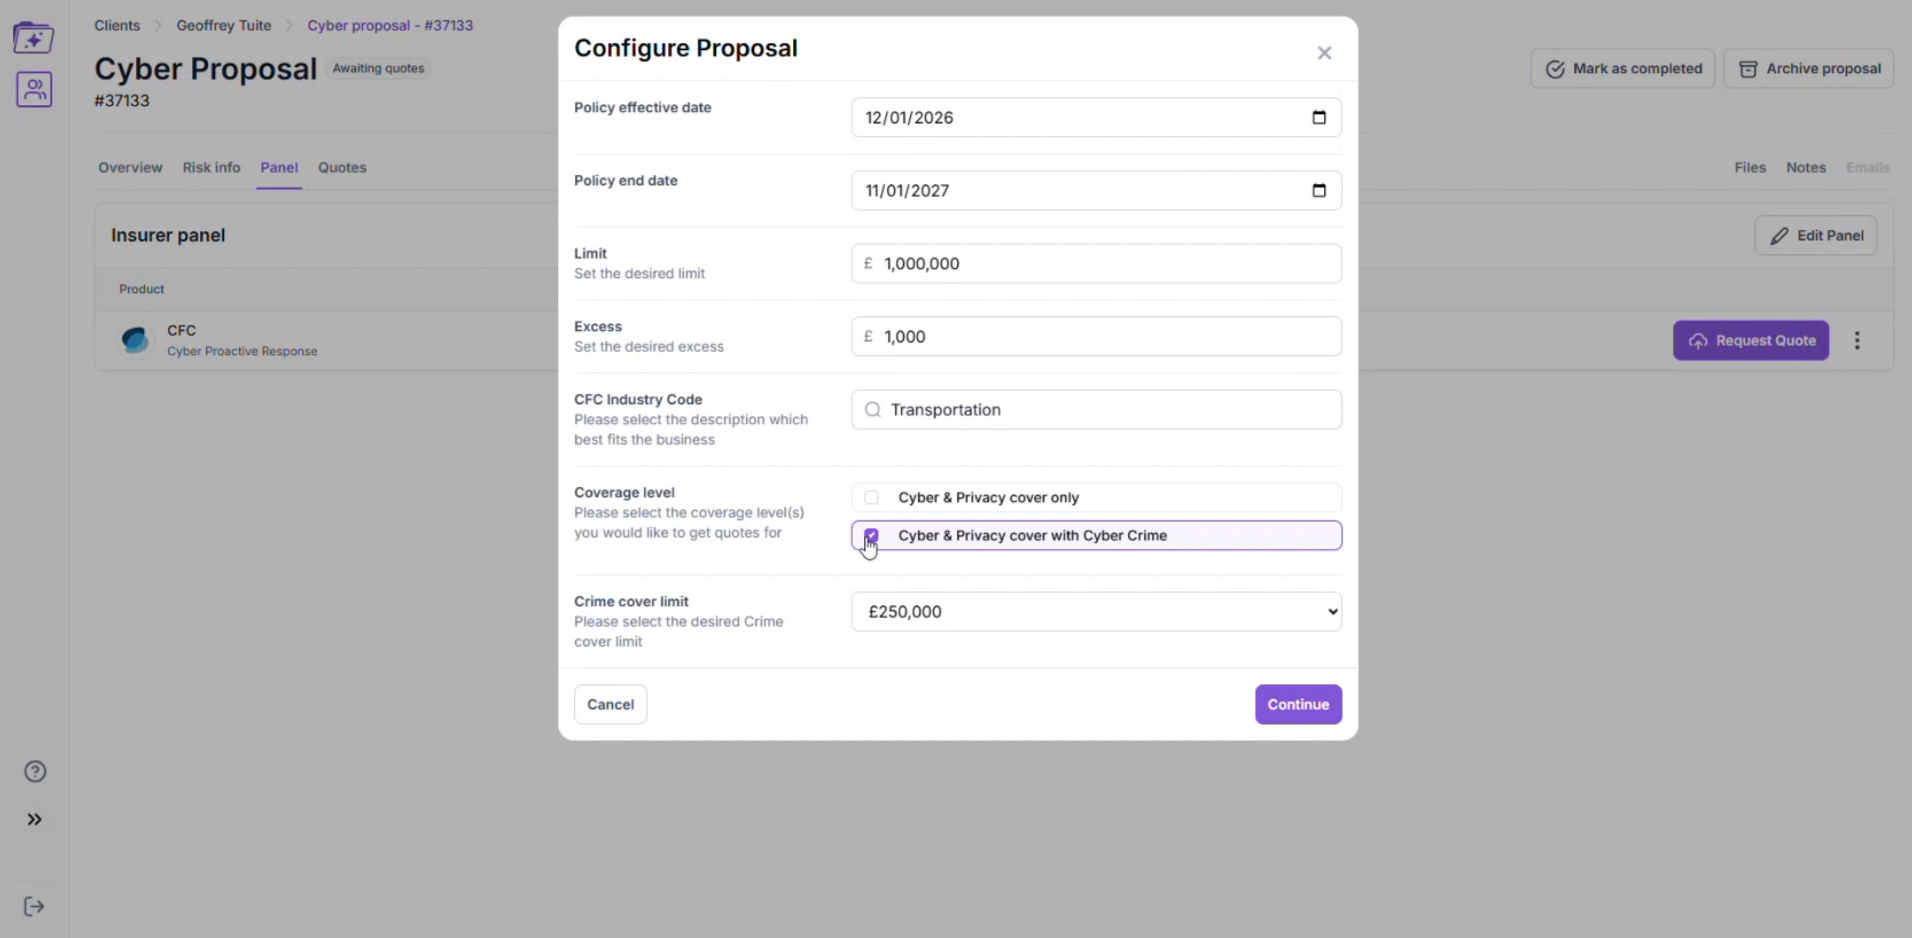Click the sparkle folder logo icon
This screenshot has width=1912, height=938.
coord(33,37)
